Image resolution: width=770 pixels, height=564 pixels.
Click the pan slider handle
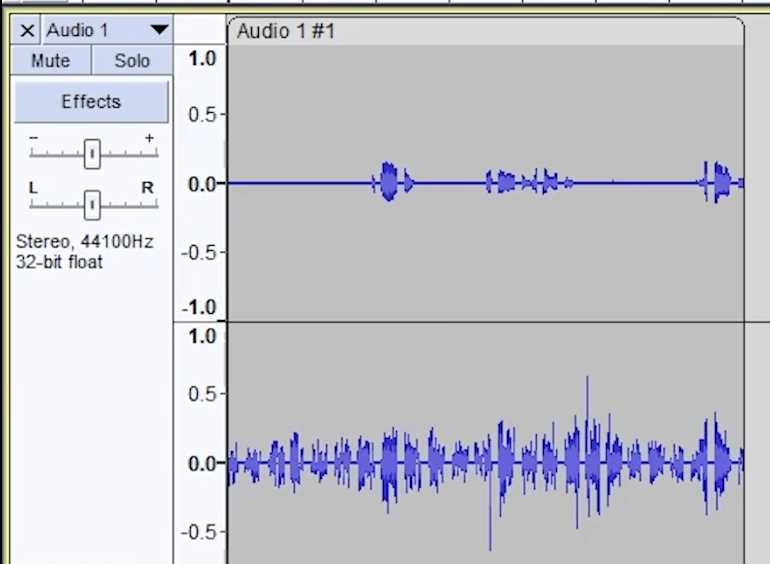[92, 204]
